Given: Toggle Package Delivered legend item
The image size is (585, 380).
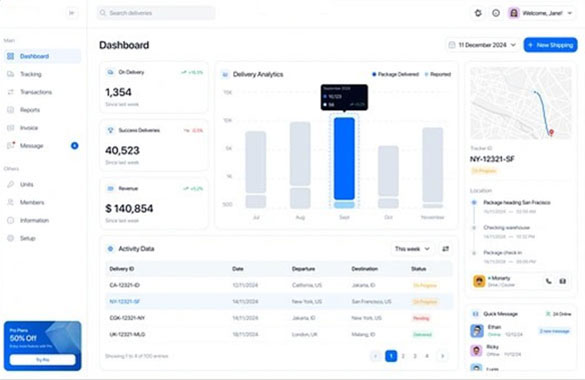Looking at the screenshot, I should (395, 74).
